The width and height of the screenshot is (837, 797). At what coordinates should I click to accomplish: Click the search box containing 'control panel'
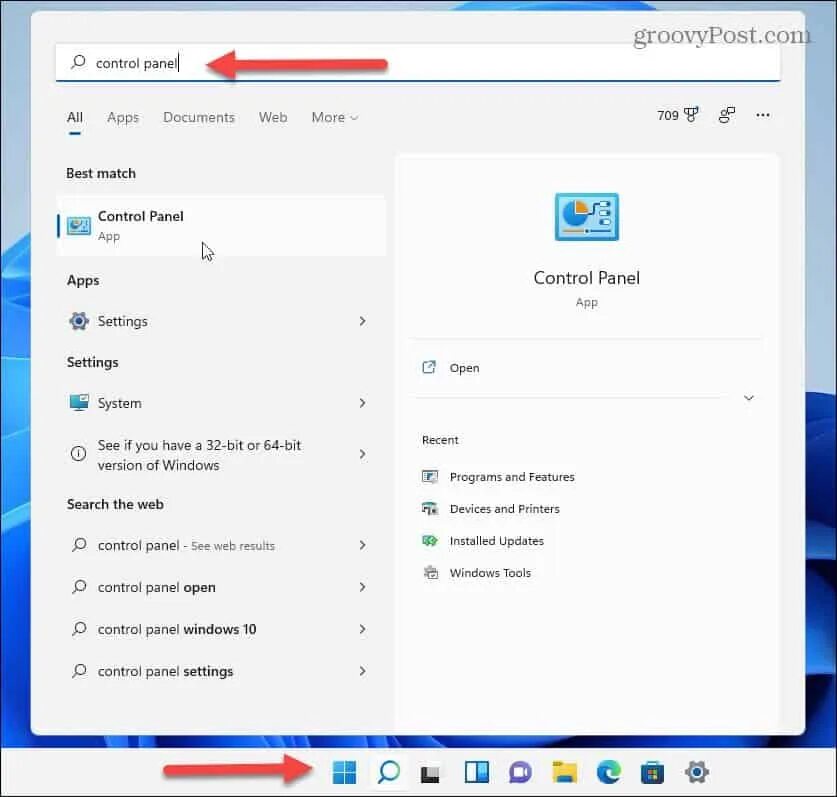pos(418,63)
